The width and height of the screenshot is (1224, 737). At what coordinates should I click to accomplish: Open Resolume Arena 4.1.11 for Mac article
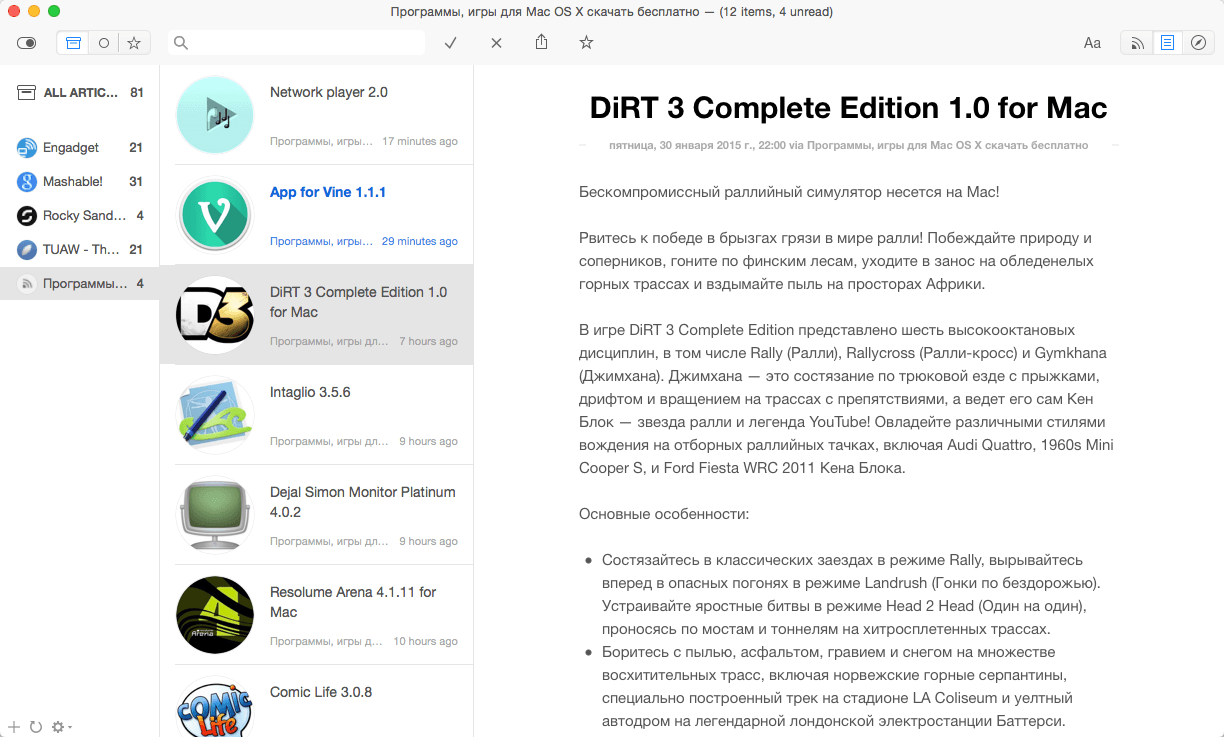(x=317, y=615)
